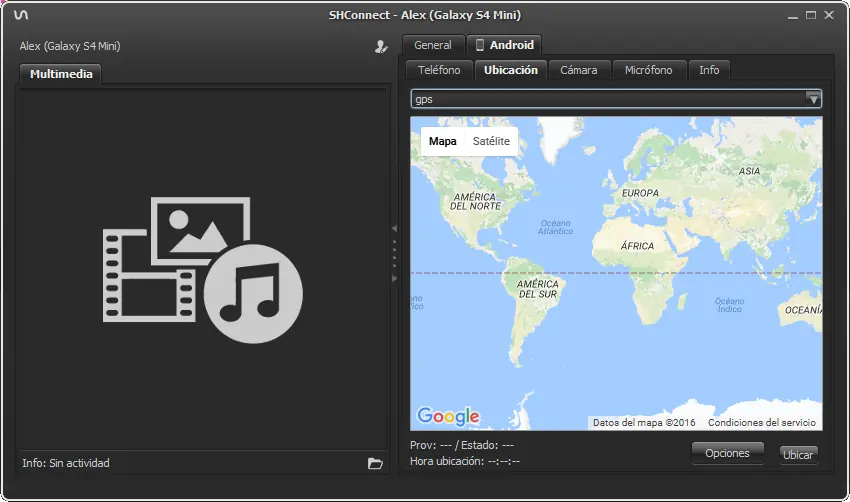Click the Google logo on the map
The image size is (850, 502).
(448, 416)
